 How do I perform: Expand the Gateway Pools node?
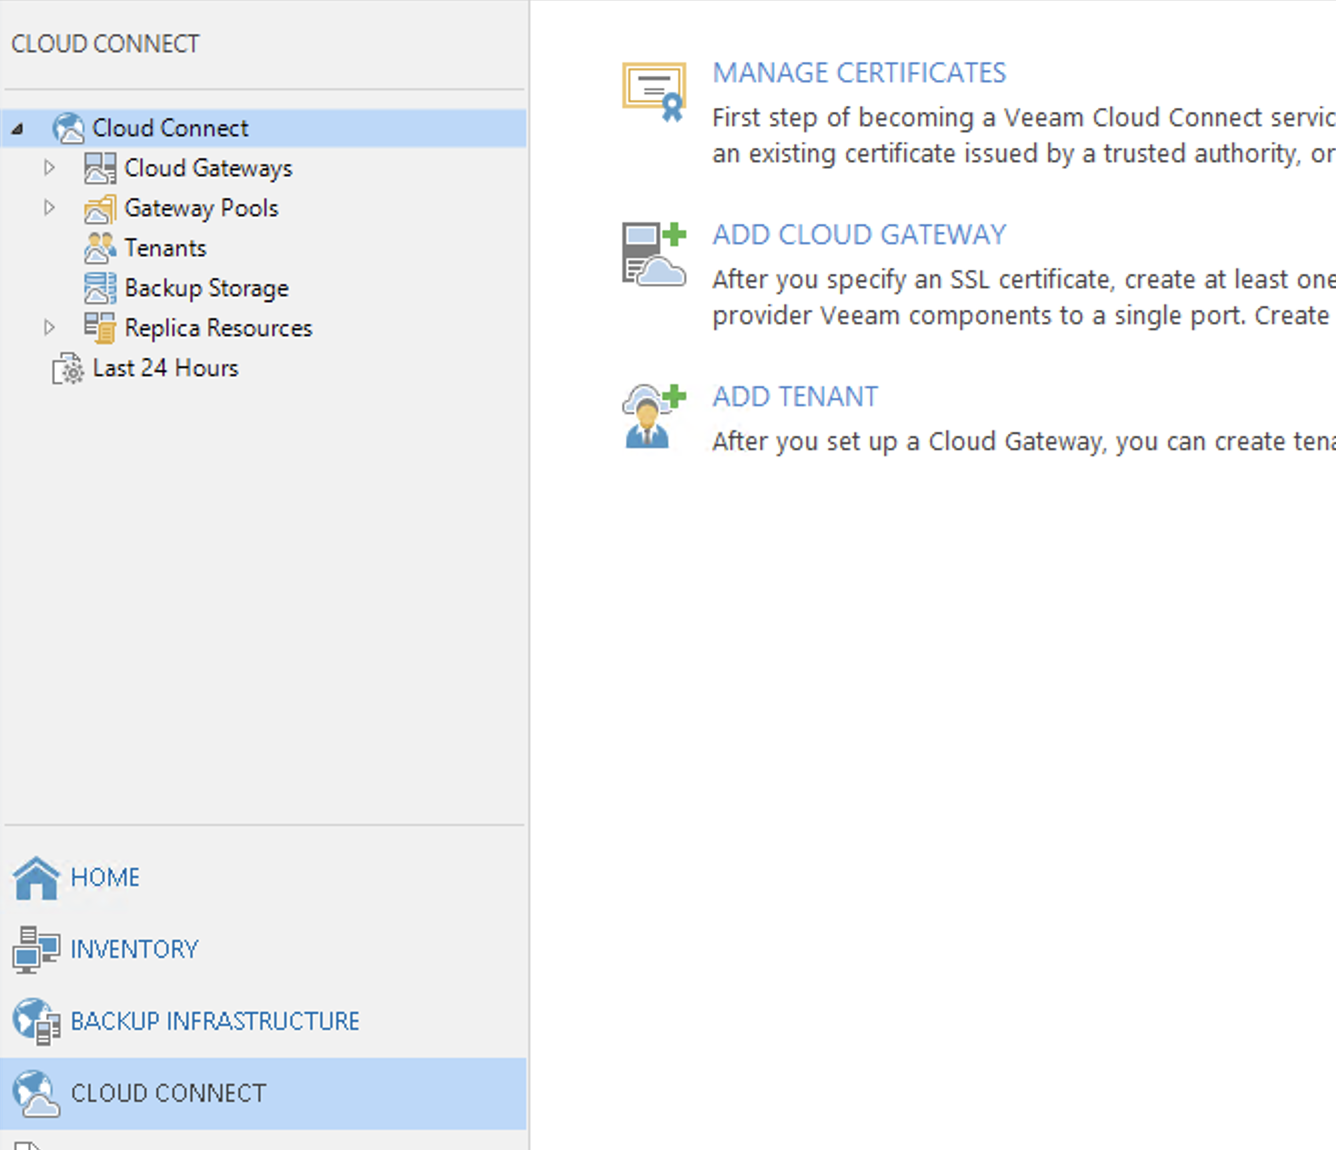click(x=49, y=208)
